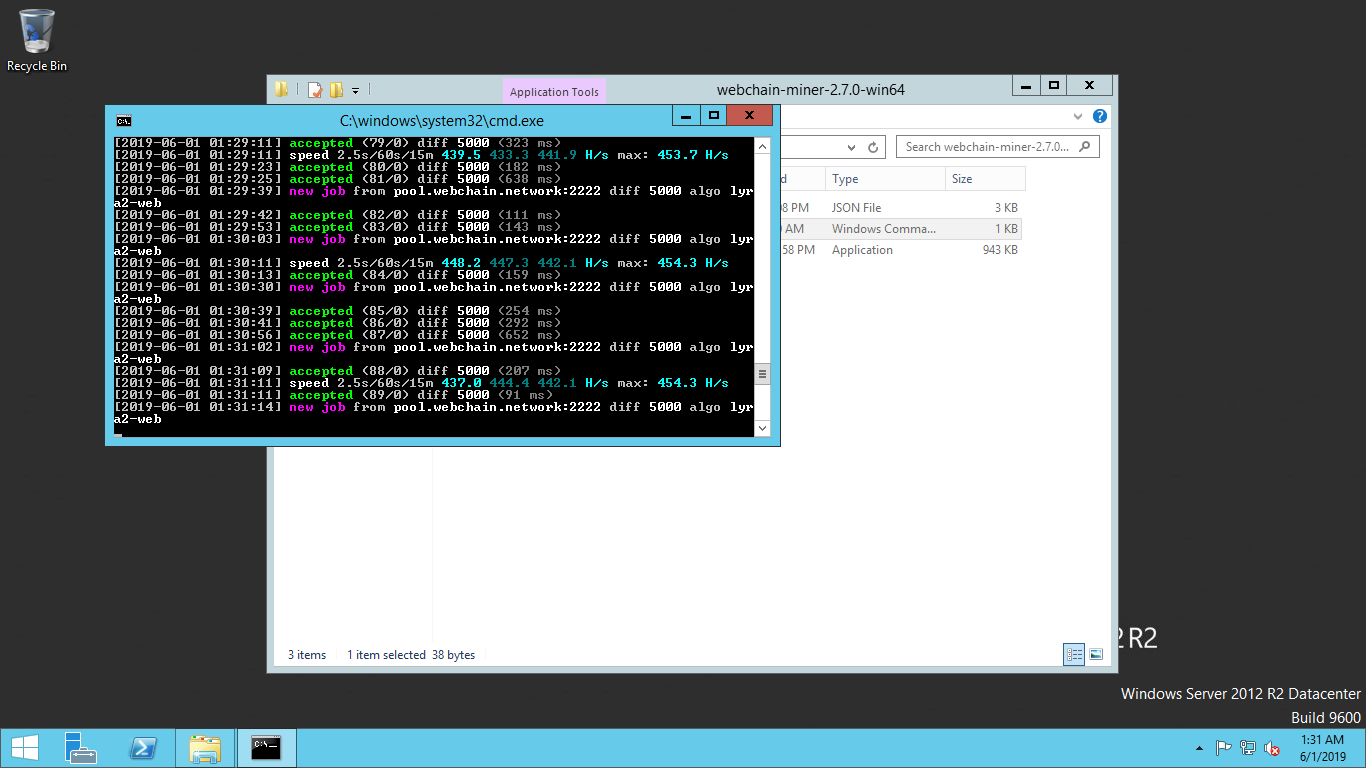This screenshot has height=768, width=1366.
Task: Switch to large icons view layout
Action: (x=1096, y=655)
